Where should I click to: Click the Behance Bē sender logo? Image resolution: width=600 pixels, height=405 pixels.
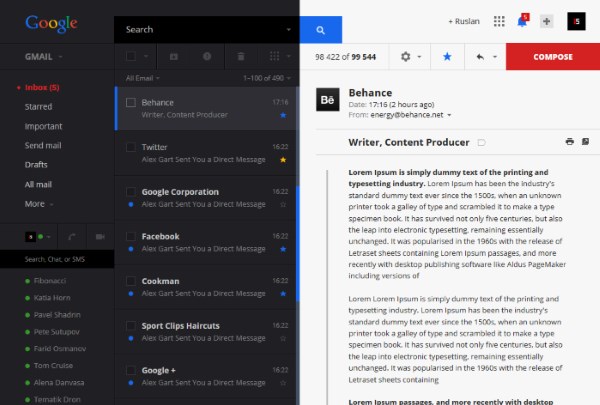[328, 100]
